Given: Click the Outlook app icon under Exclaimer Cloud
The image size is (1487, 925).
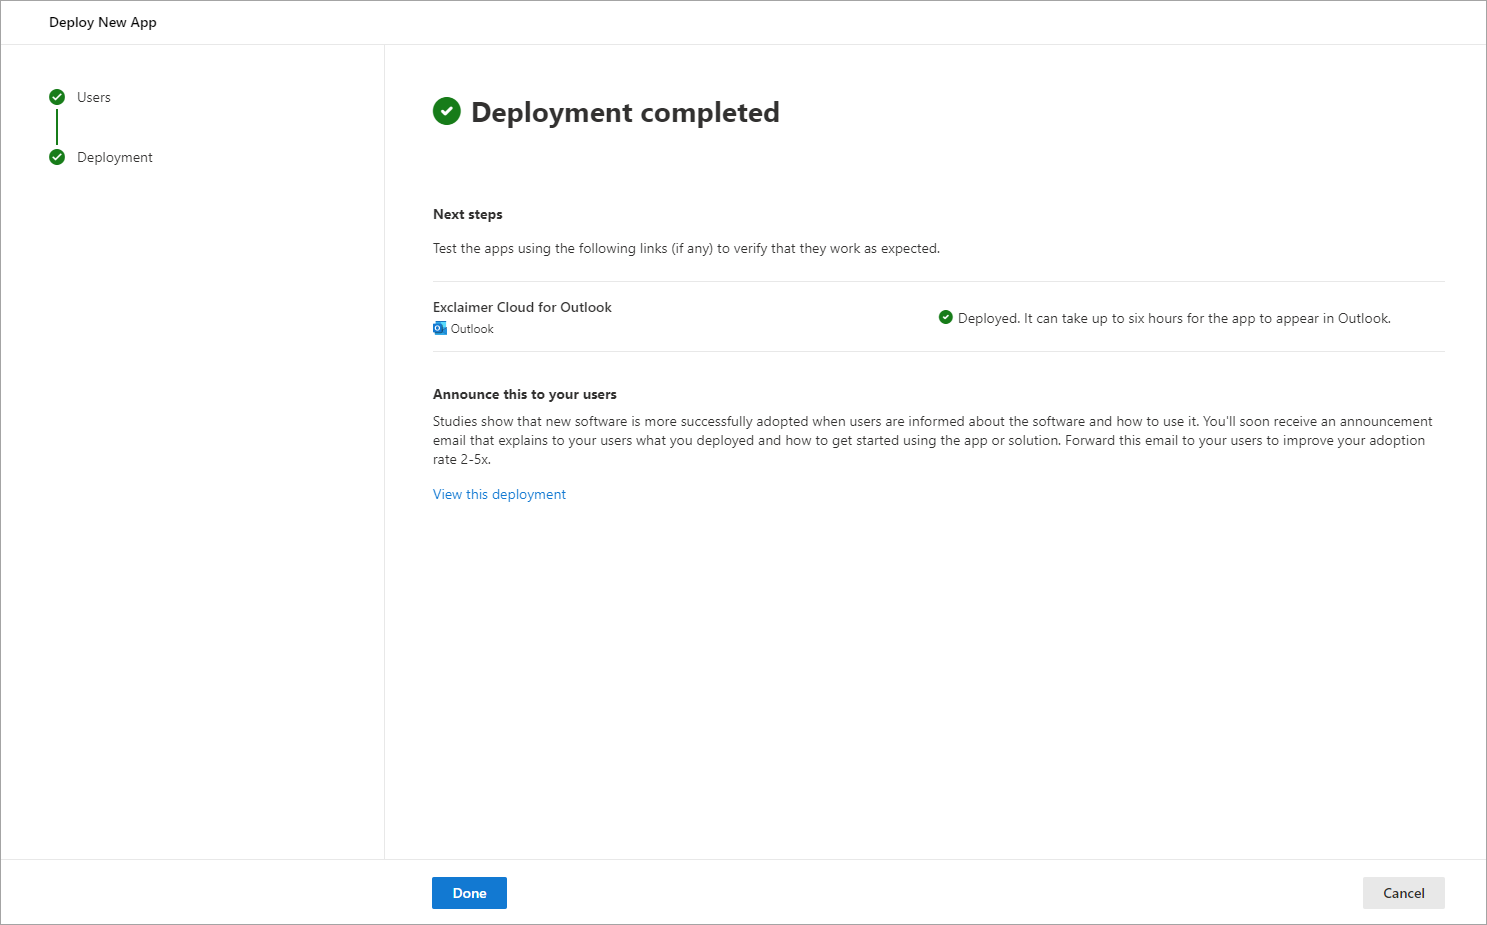Looking at the screenshot, I should [x=440, y=328].
